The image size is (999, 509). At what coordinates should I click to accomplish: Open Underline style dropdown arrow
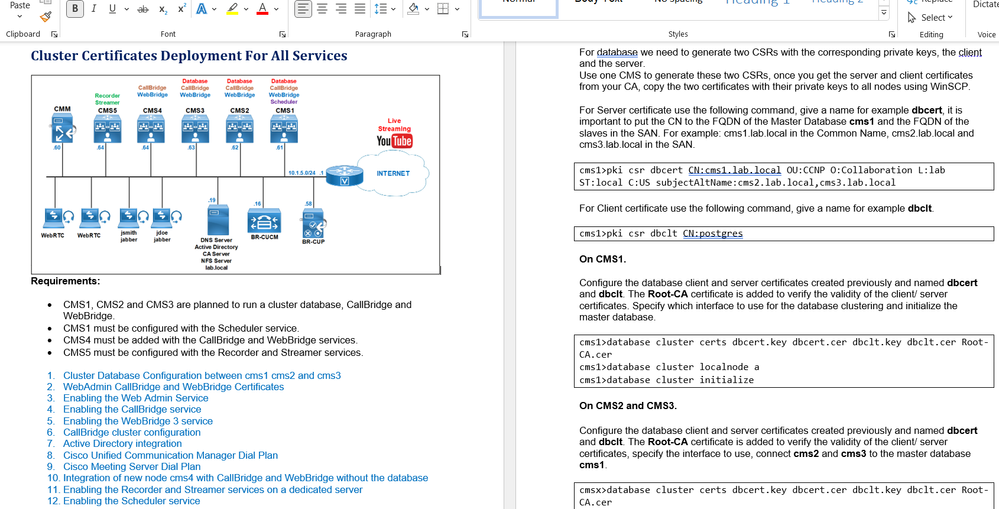coord(126,9)
